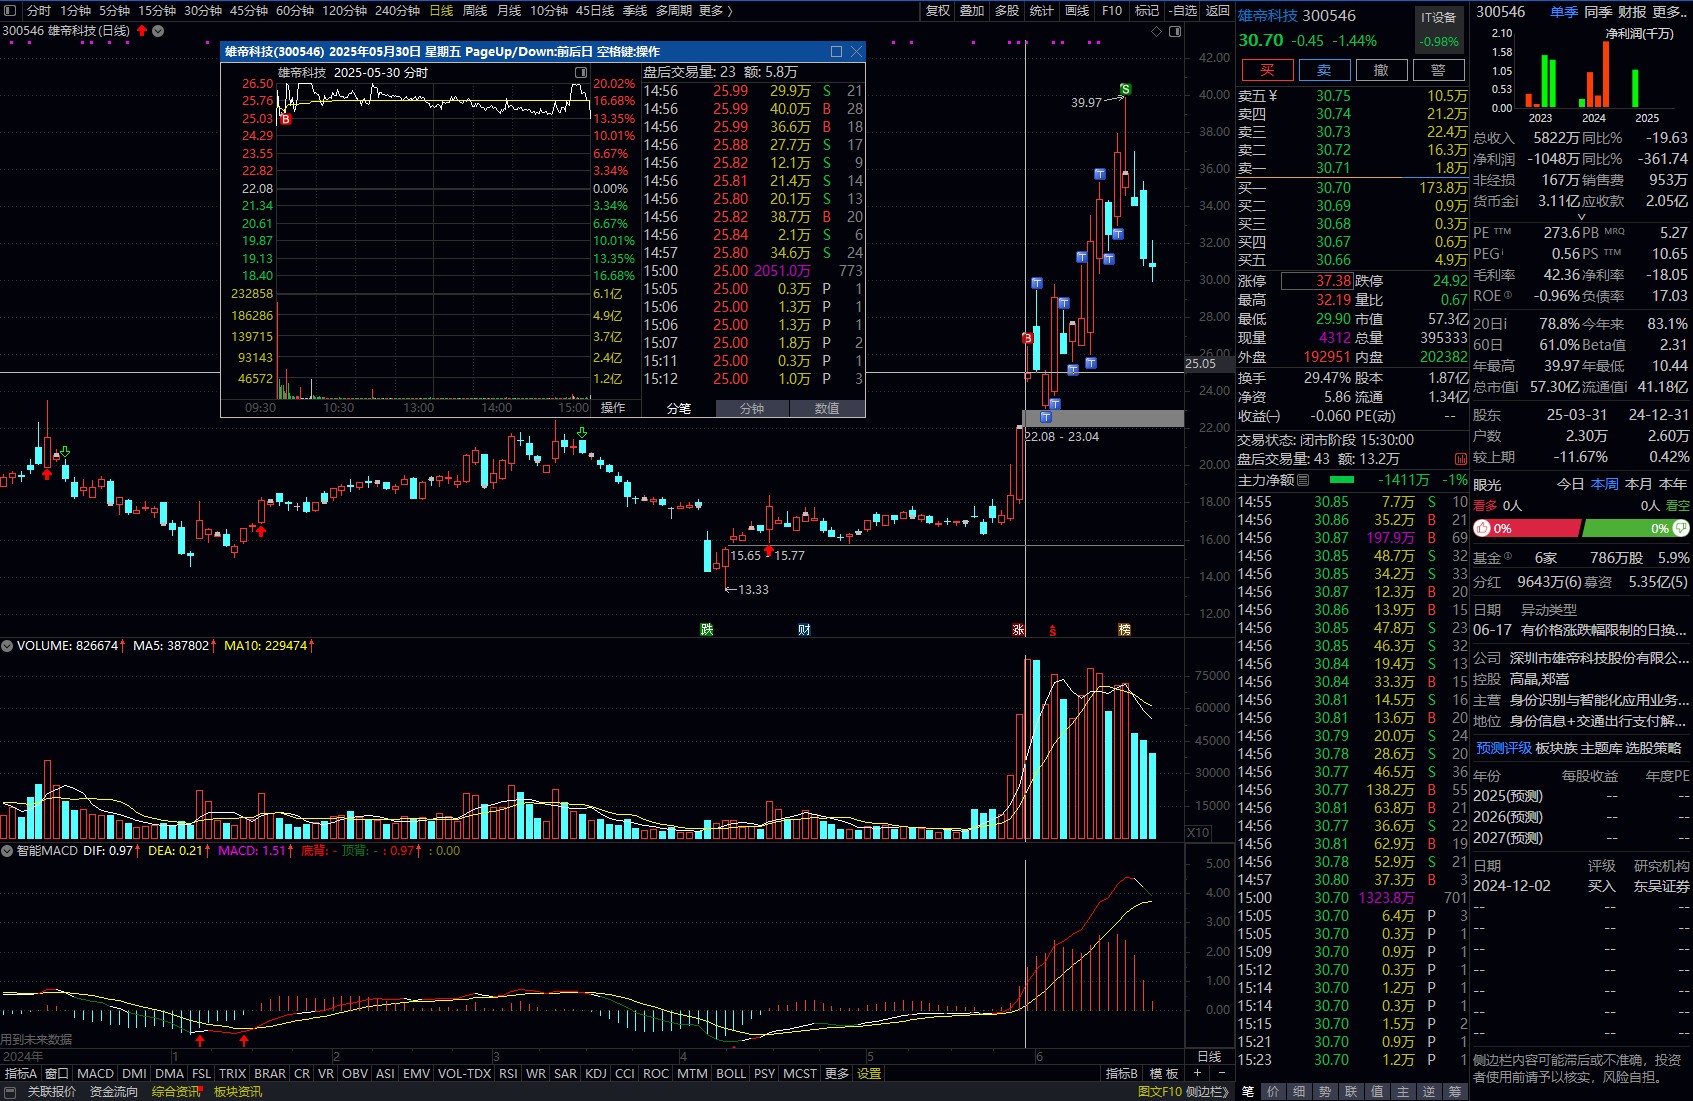Switch to the 数值 tab in popup
The height and width of the screenshot is (1101, 1693).
(x=827, y=408)
